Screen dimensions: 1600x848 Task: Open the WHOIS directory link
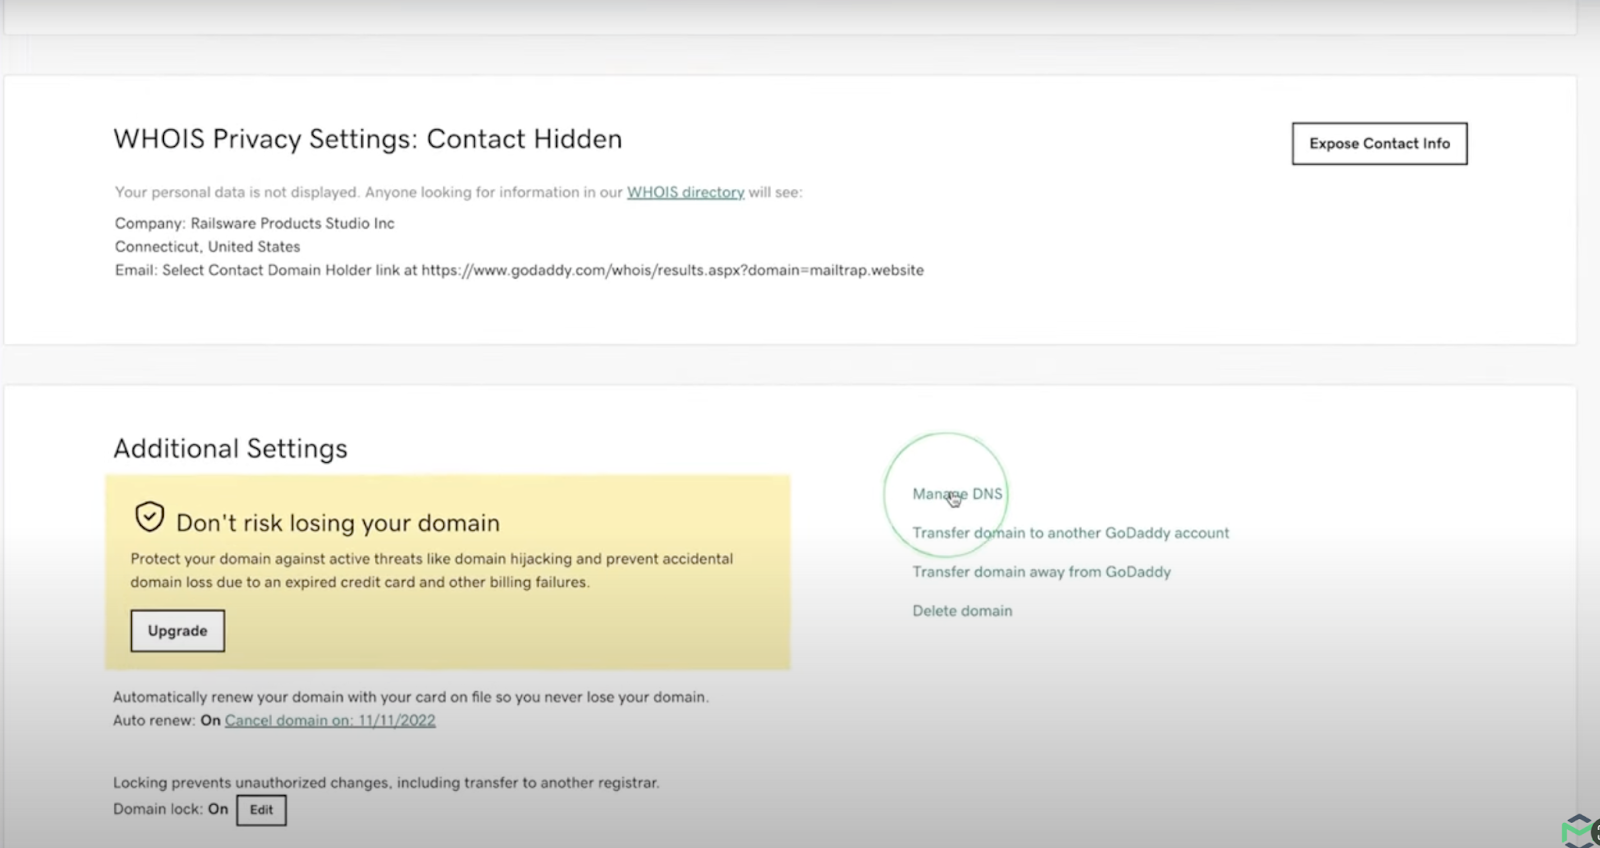(685, 192)
